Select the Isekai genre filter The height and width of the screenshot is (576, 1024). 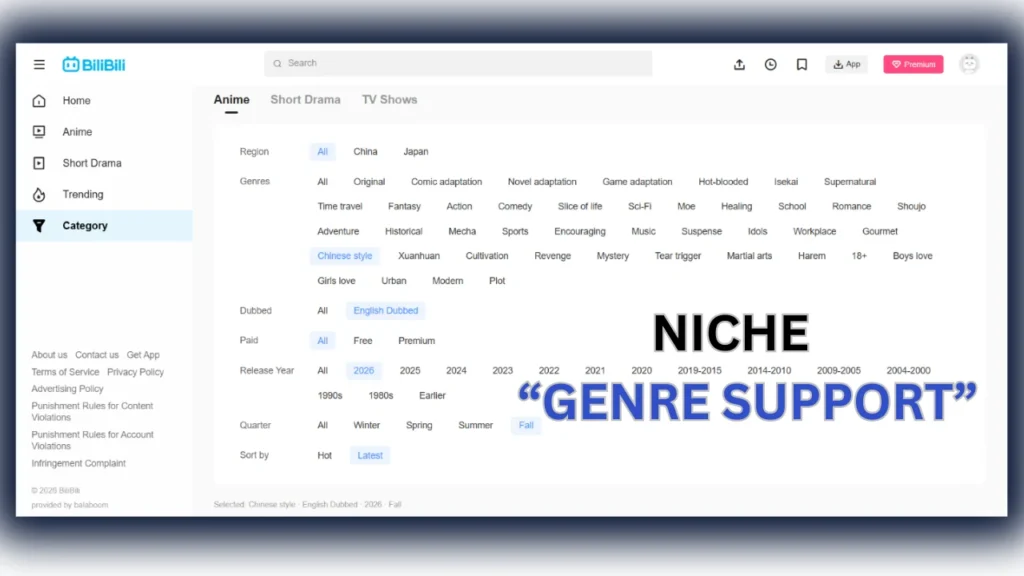click(785, 182)
